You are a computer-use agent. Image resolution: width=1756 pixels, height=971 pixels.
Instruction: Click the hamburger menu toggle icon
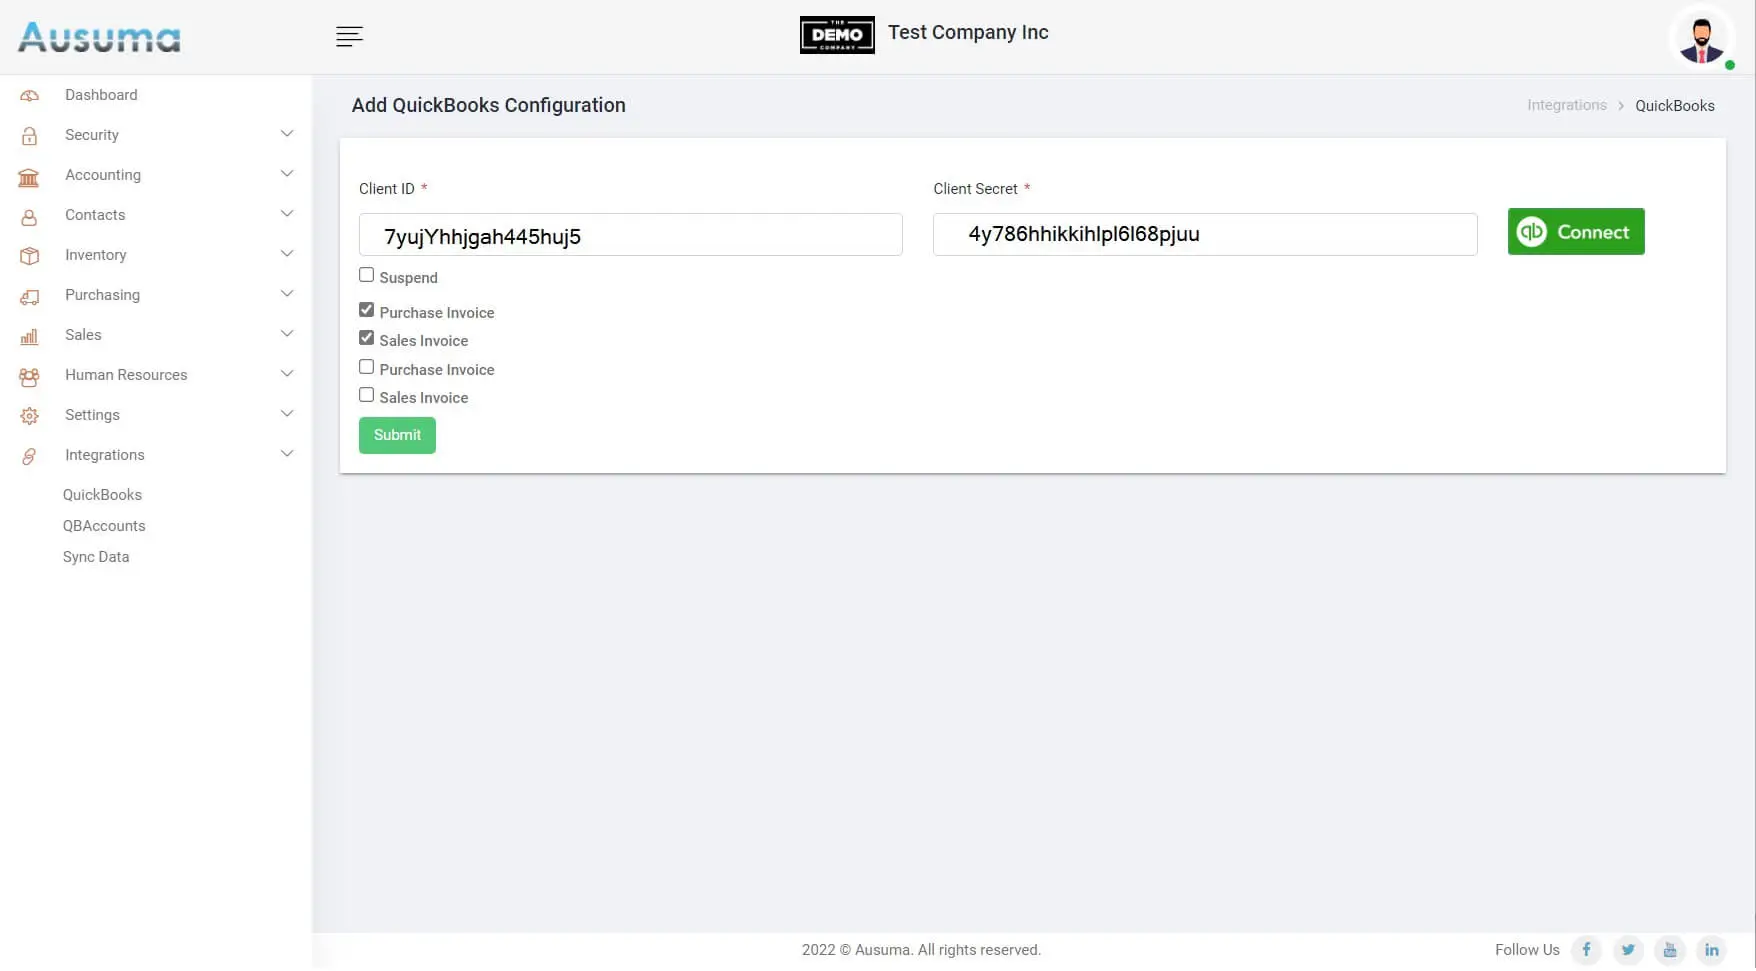349,37
